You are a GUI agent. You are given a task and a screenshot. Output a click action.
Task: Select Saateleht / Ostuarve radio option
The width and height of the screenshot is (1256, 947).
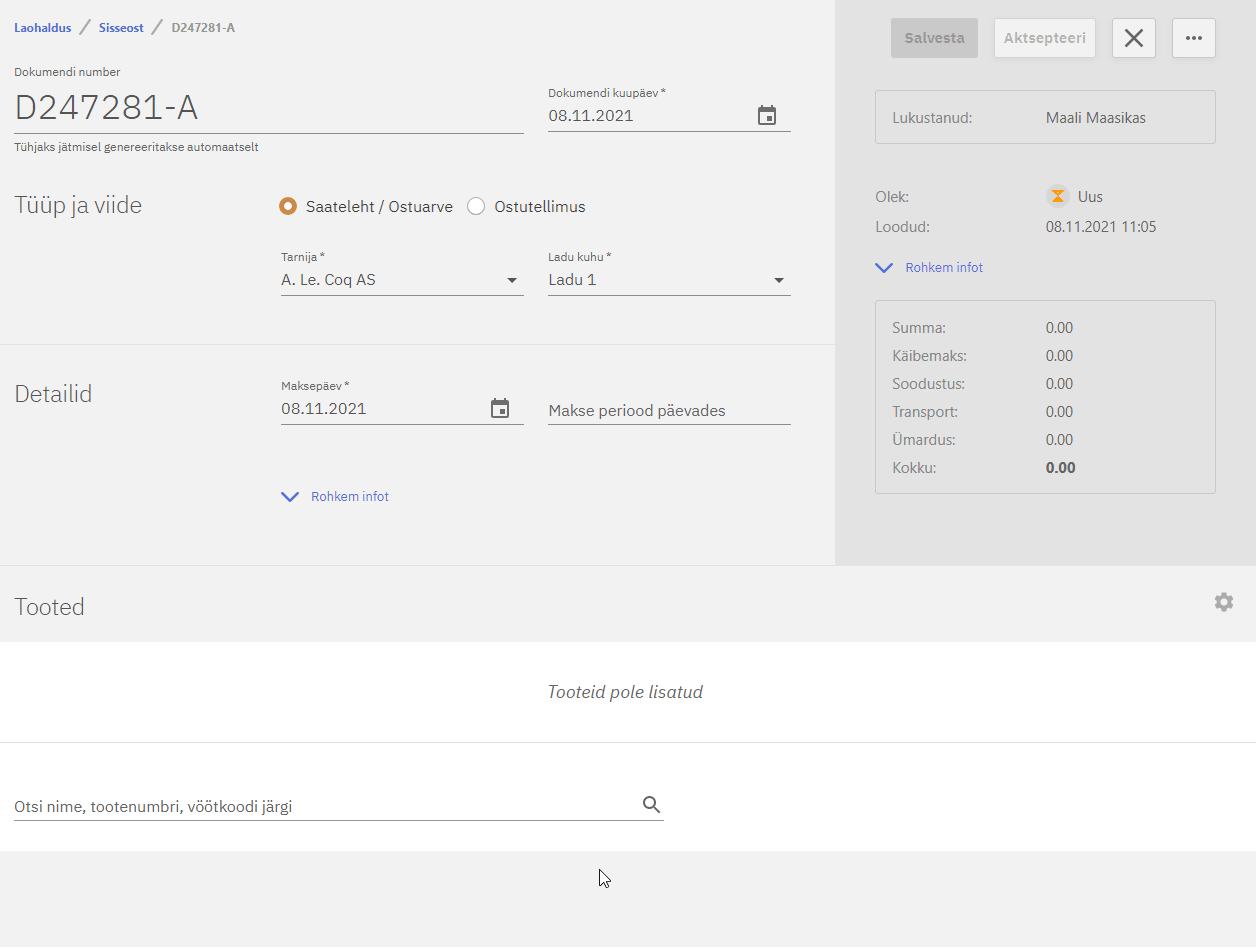[288, 207]
